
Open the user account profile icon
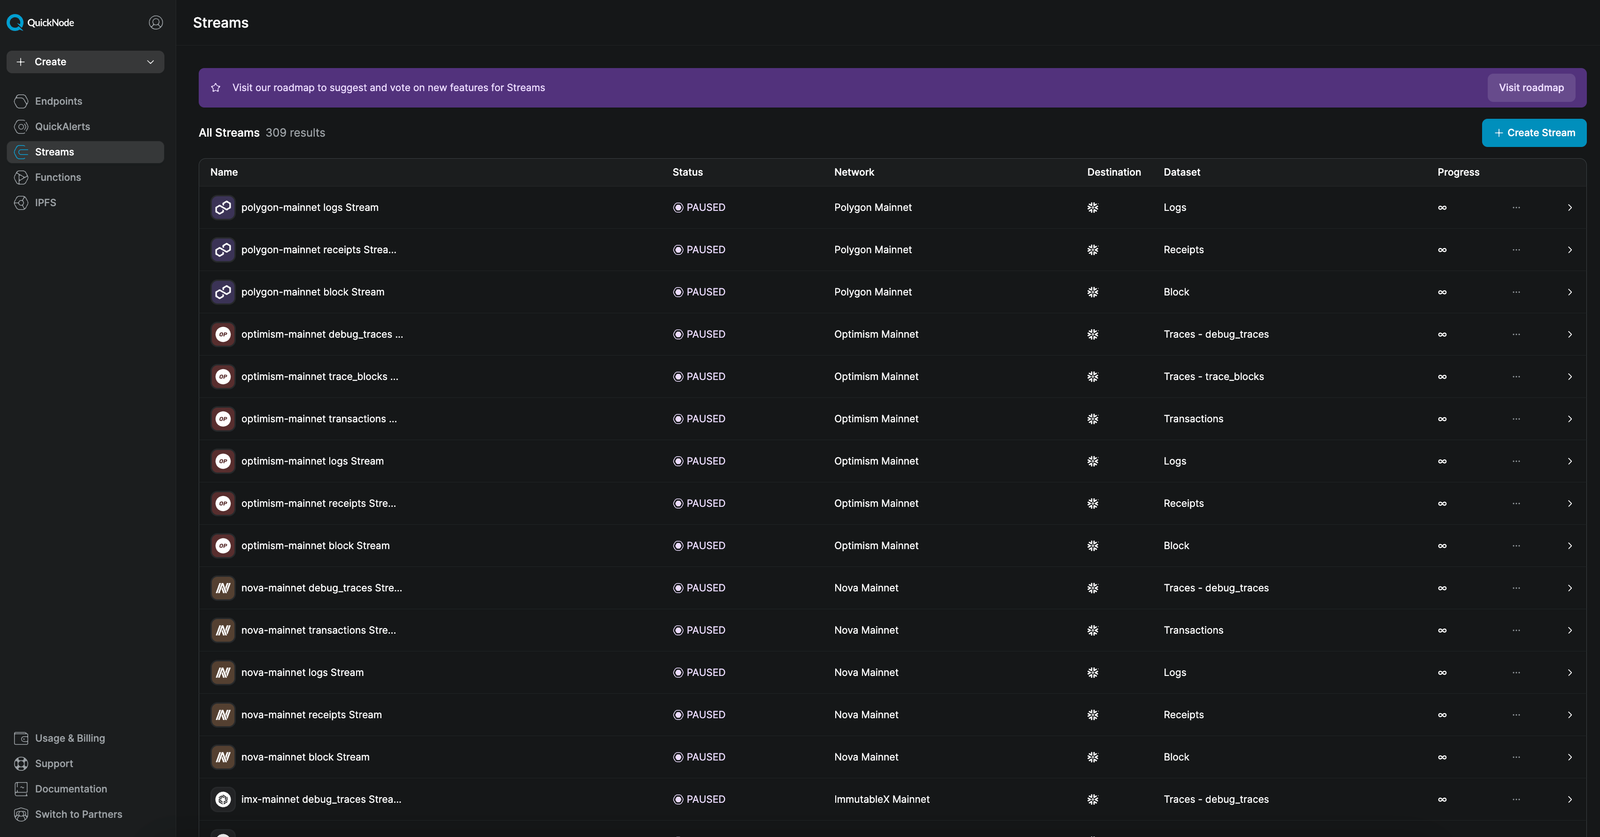click(156, 22)
